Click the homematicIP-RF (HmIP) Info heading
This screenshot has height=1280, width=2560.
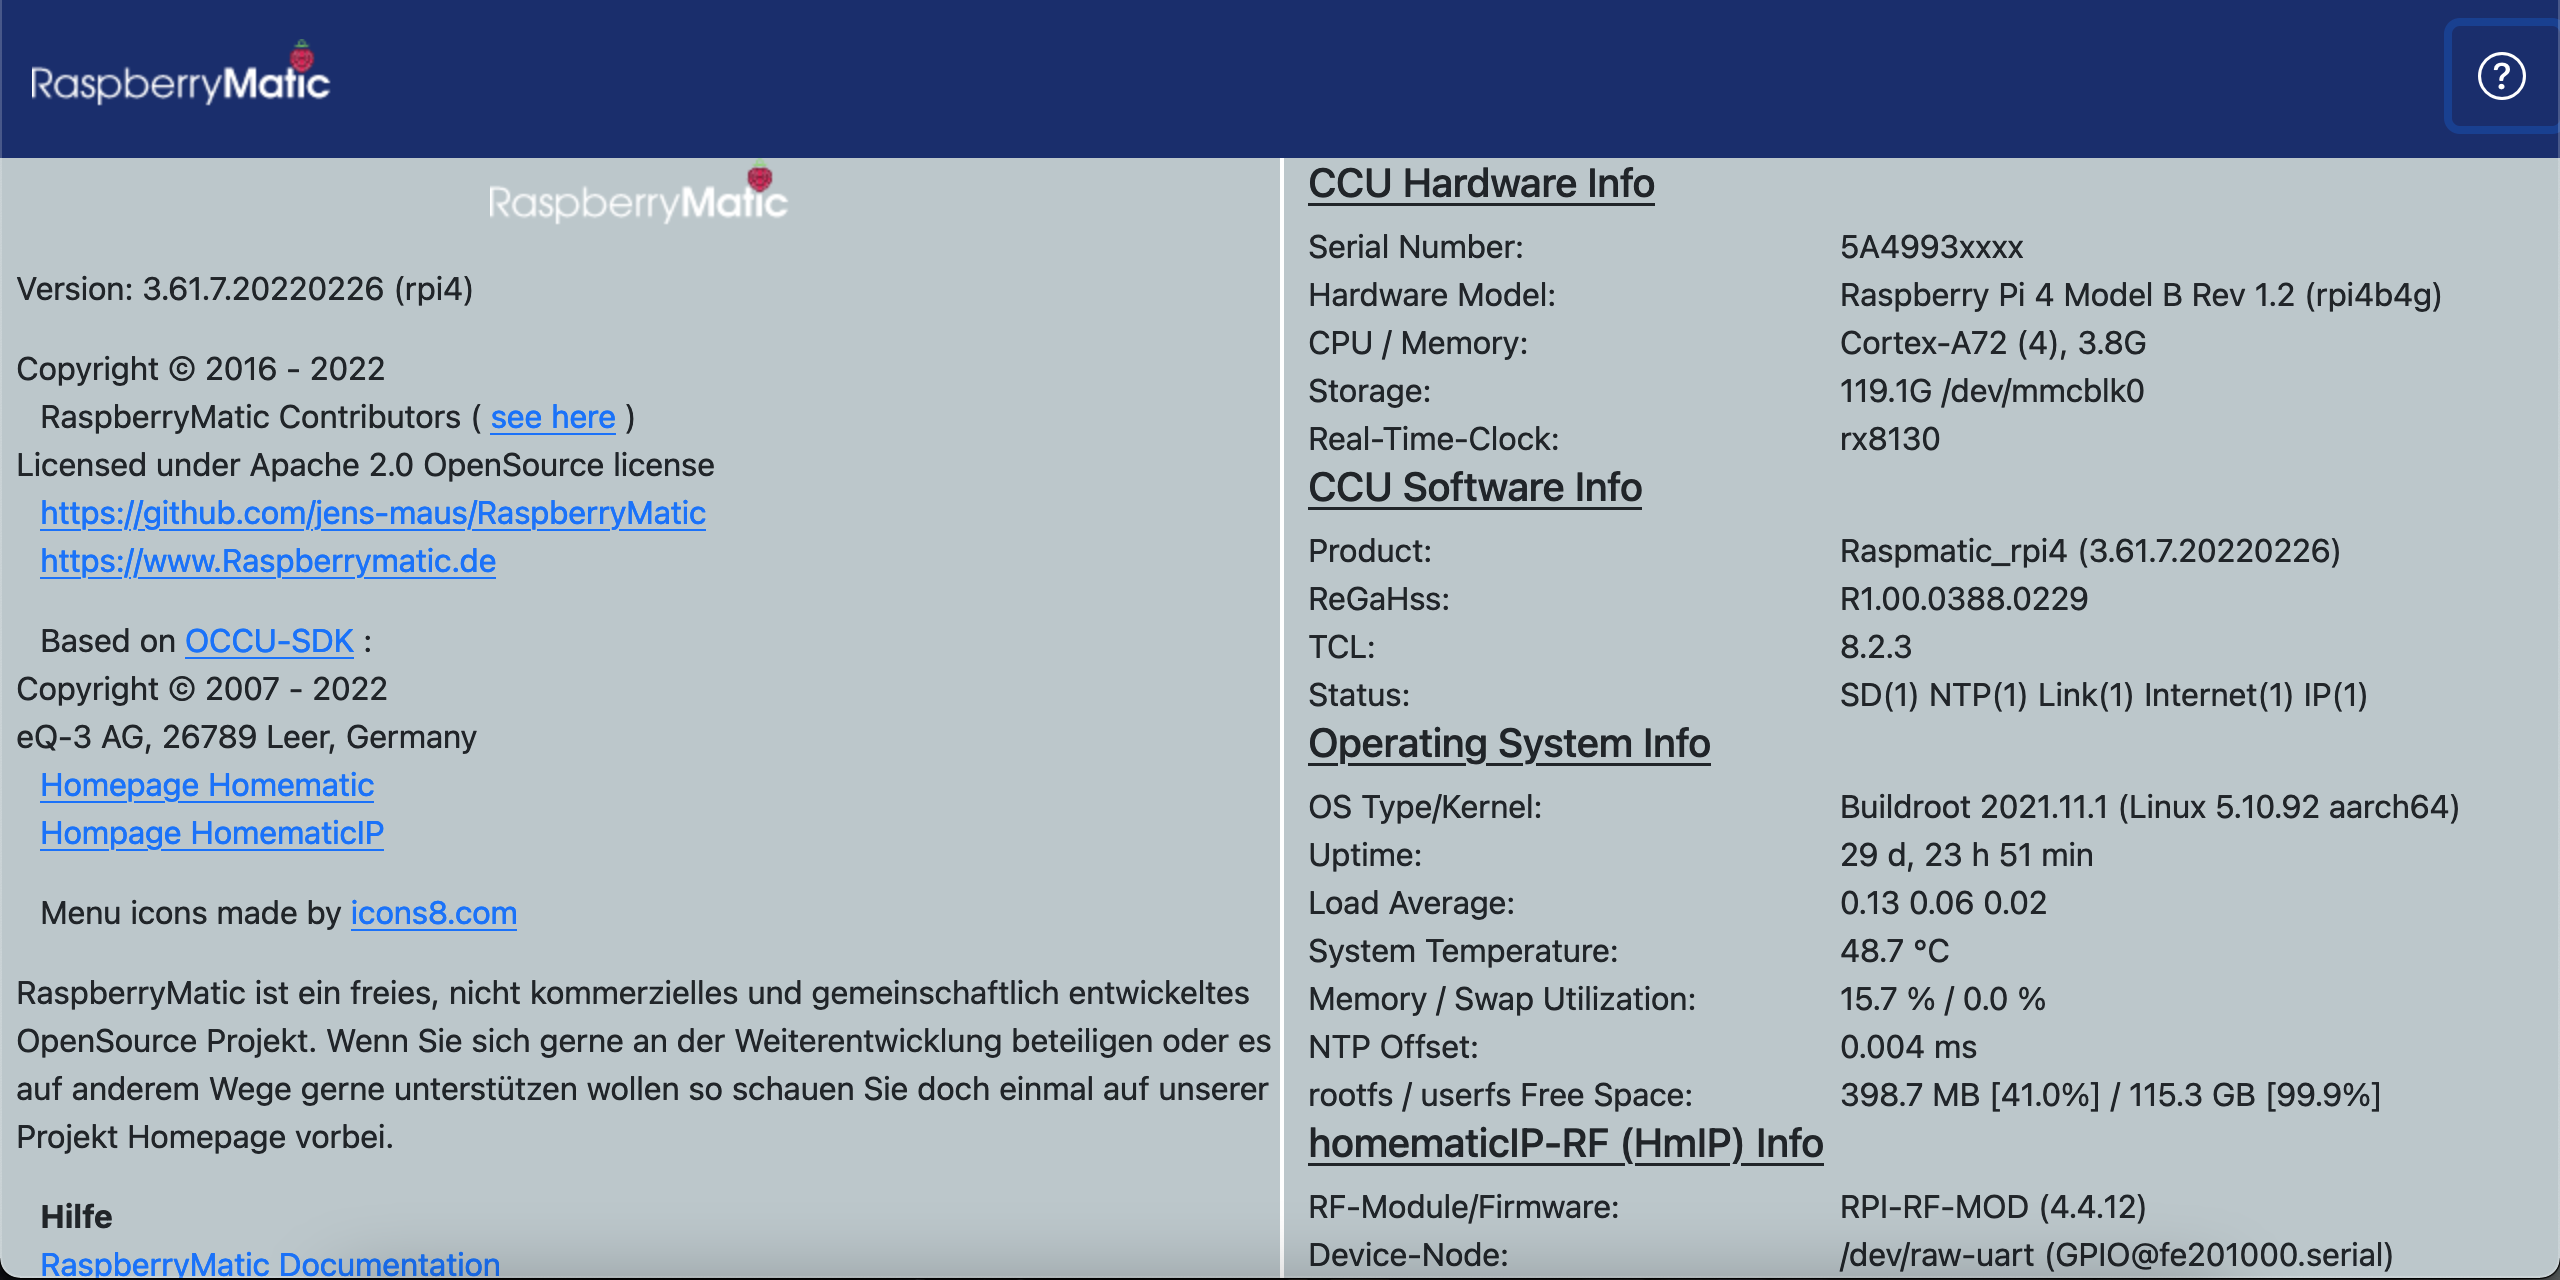click(x=1566, y=1143)
